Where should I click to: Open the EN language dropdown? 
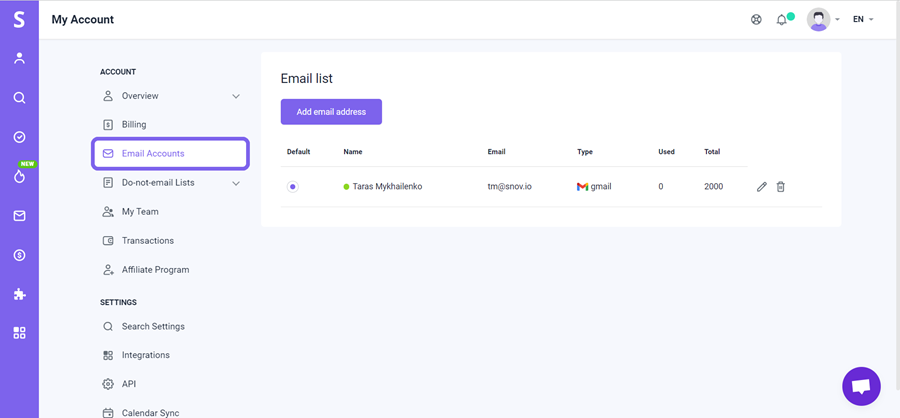pos(863,20)
